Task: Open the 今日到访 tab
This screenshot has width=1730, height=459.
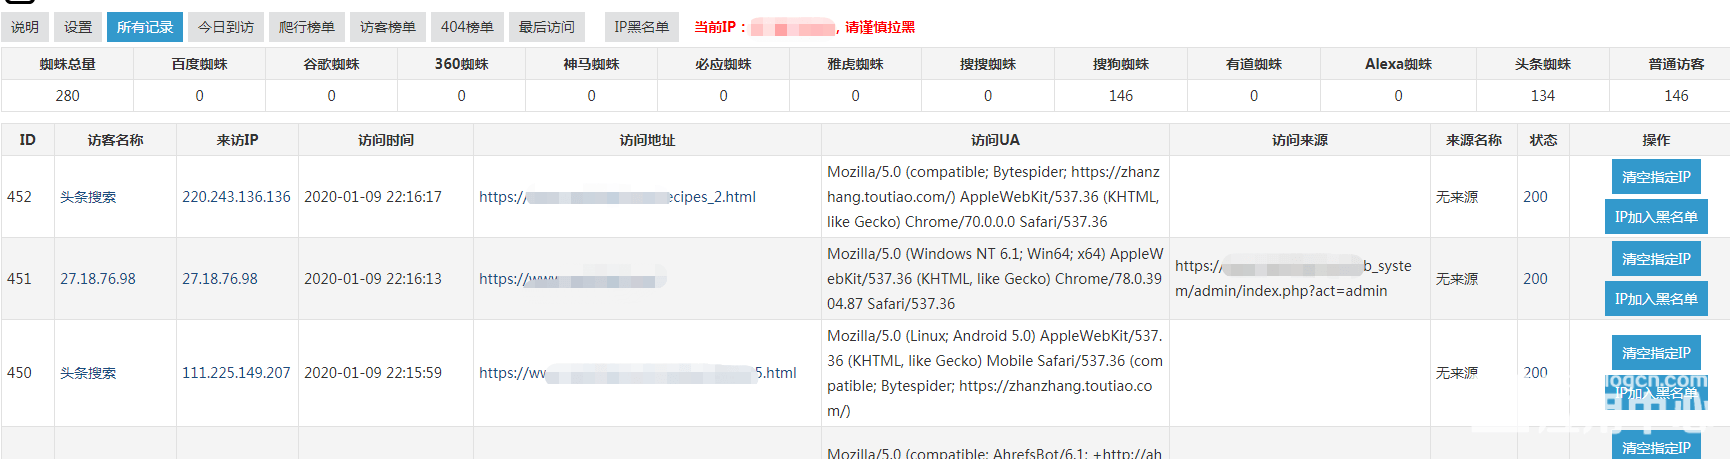Action: click(226, 27)
